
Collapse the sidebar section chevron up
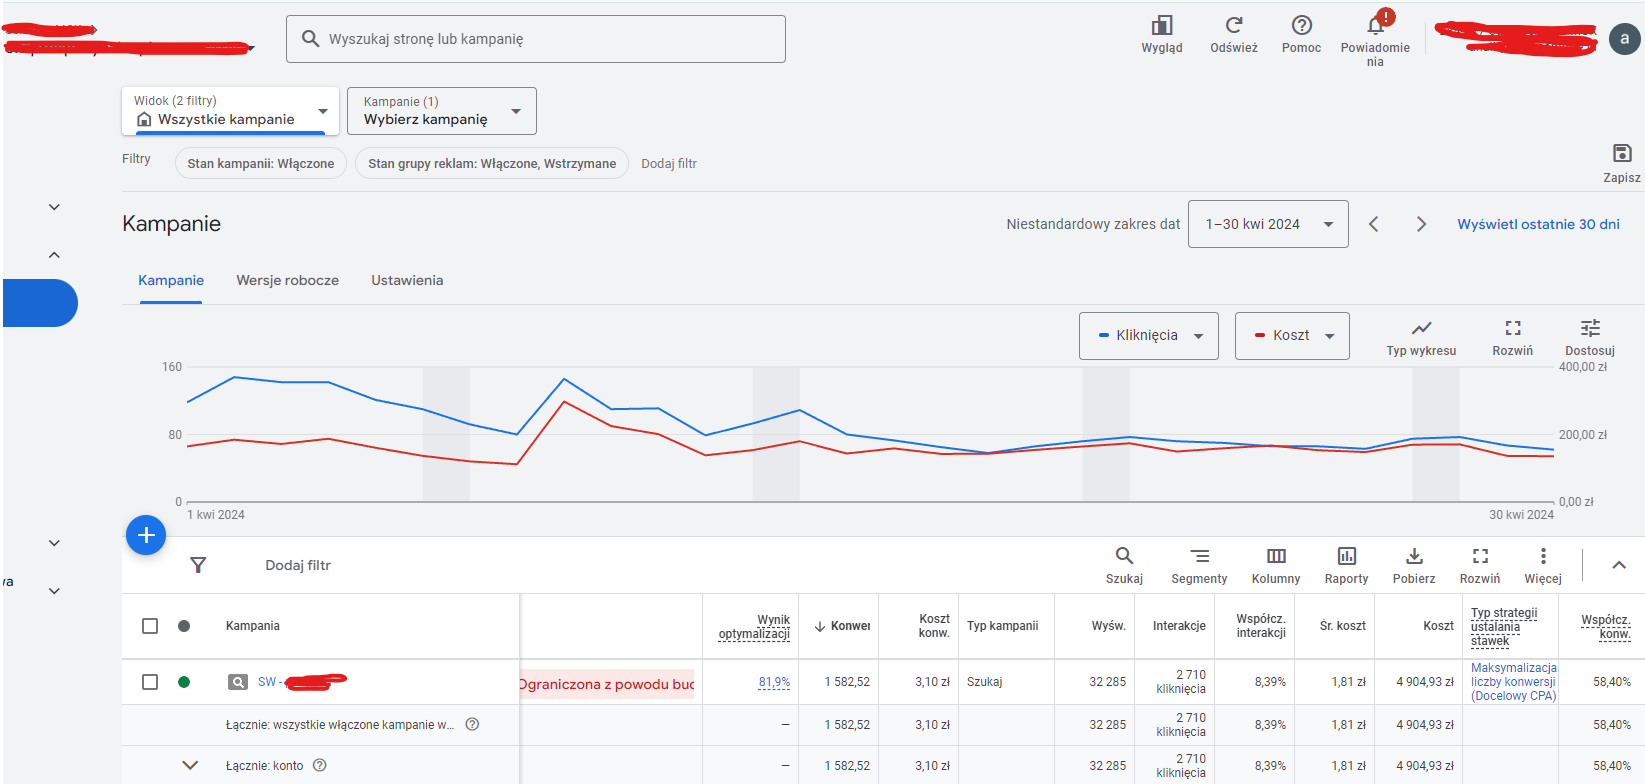(54, 255)
